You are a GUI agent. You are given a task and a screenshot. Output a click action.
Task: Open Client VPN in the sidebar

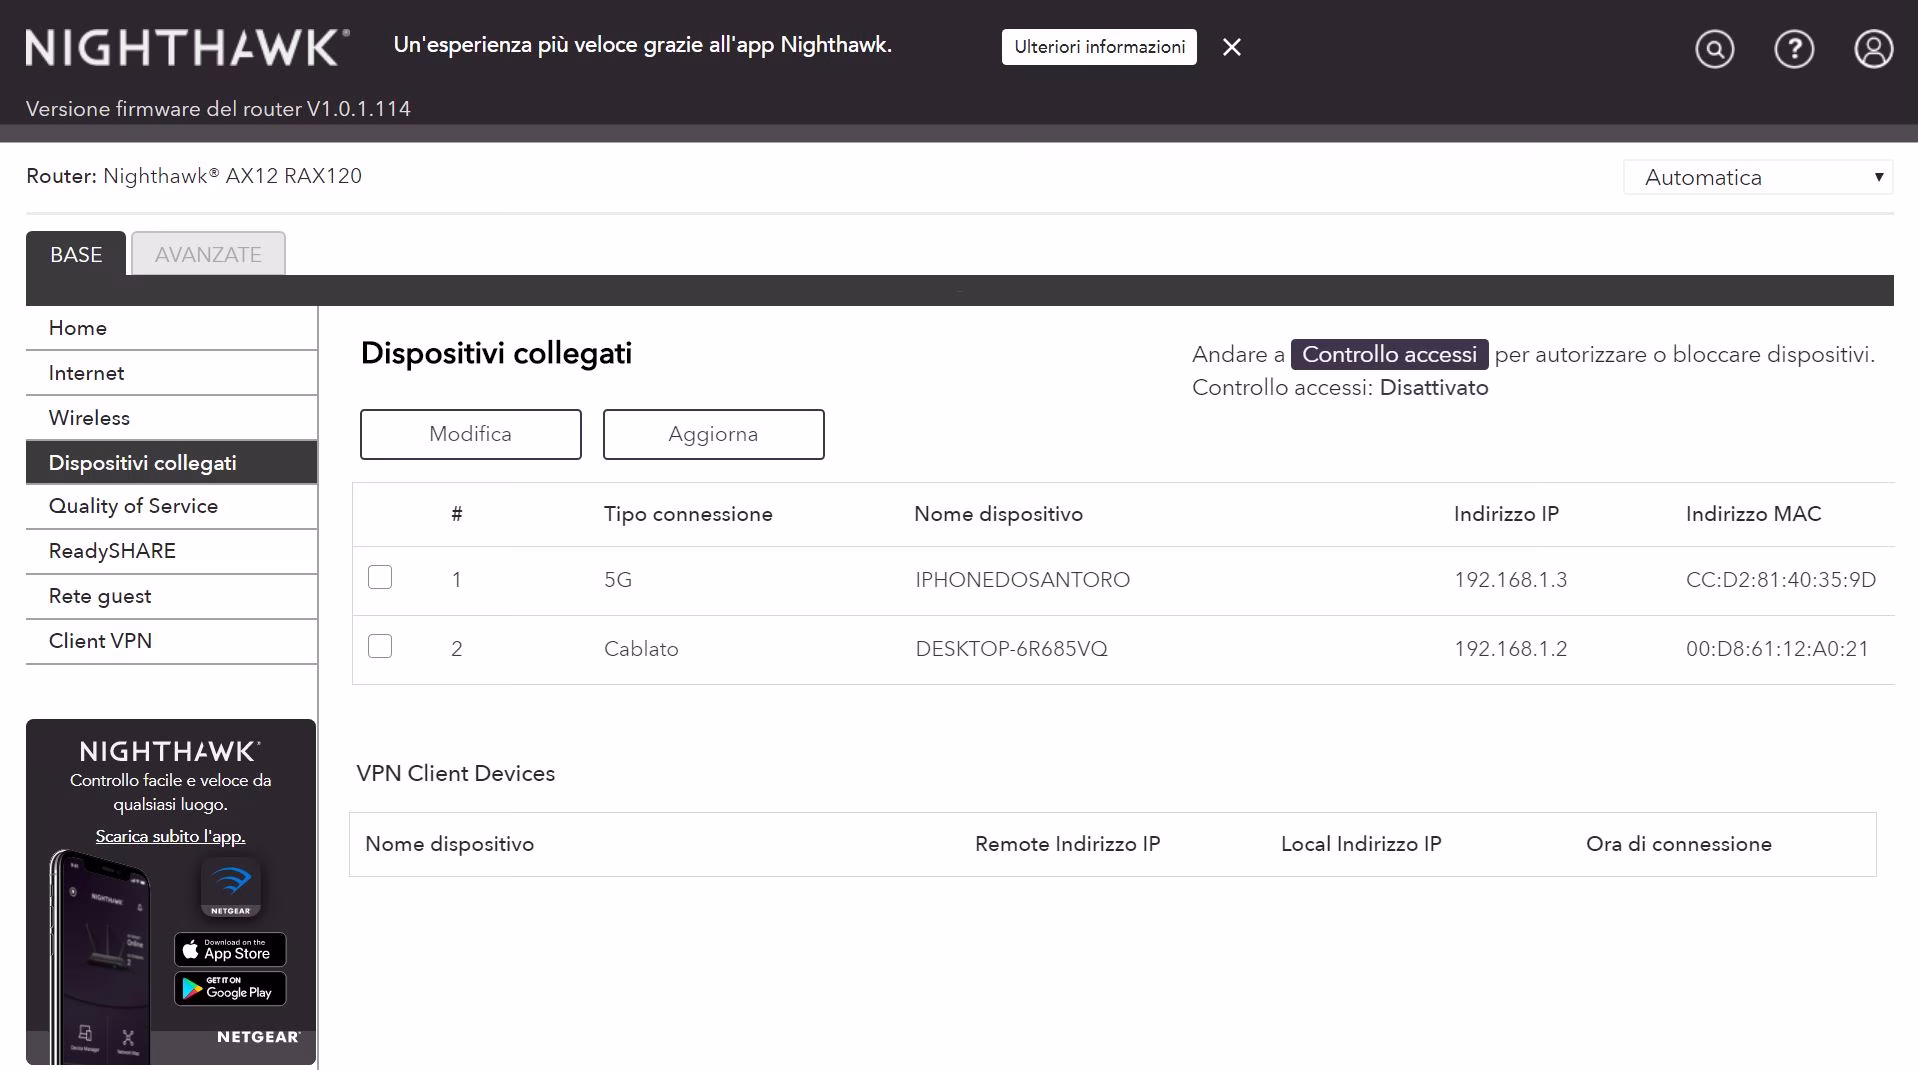pyautogui.click(x=172, y=641)
